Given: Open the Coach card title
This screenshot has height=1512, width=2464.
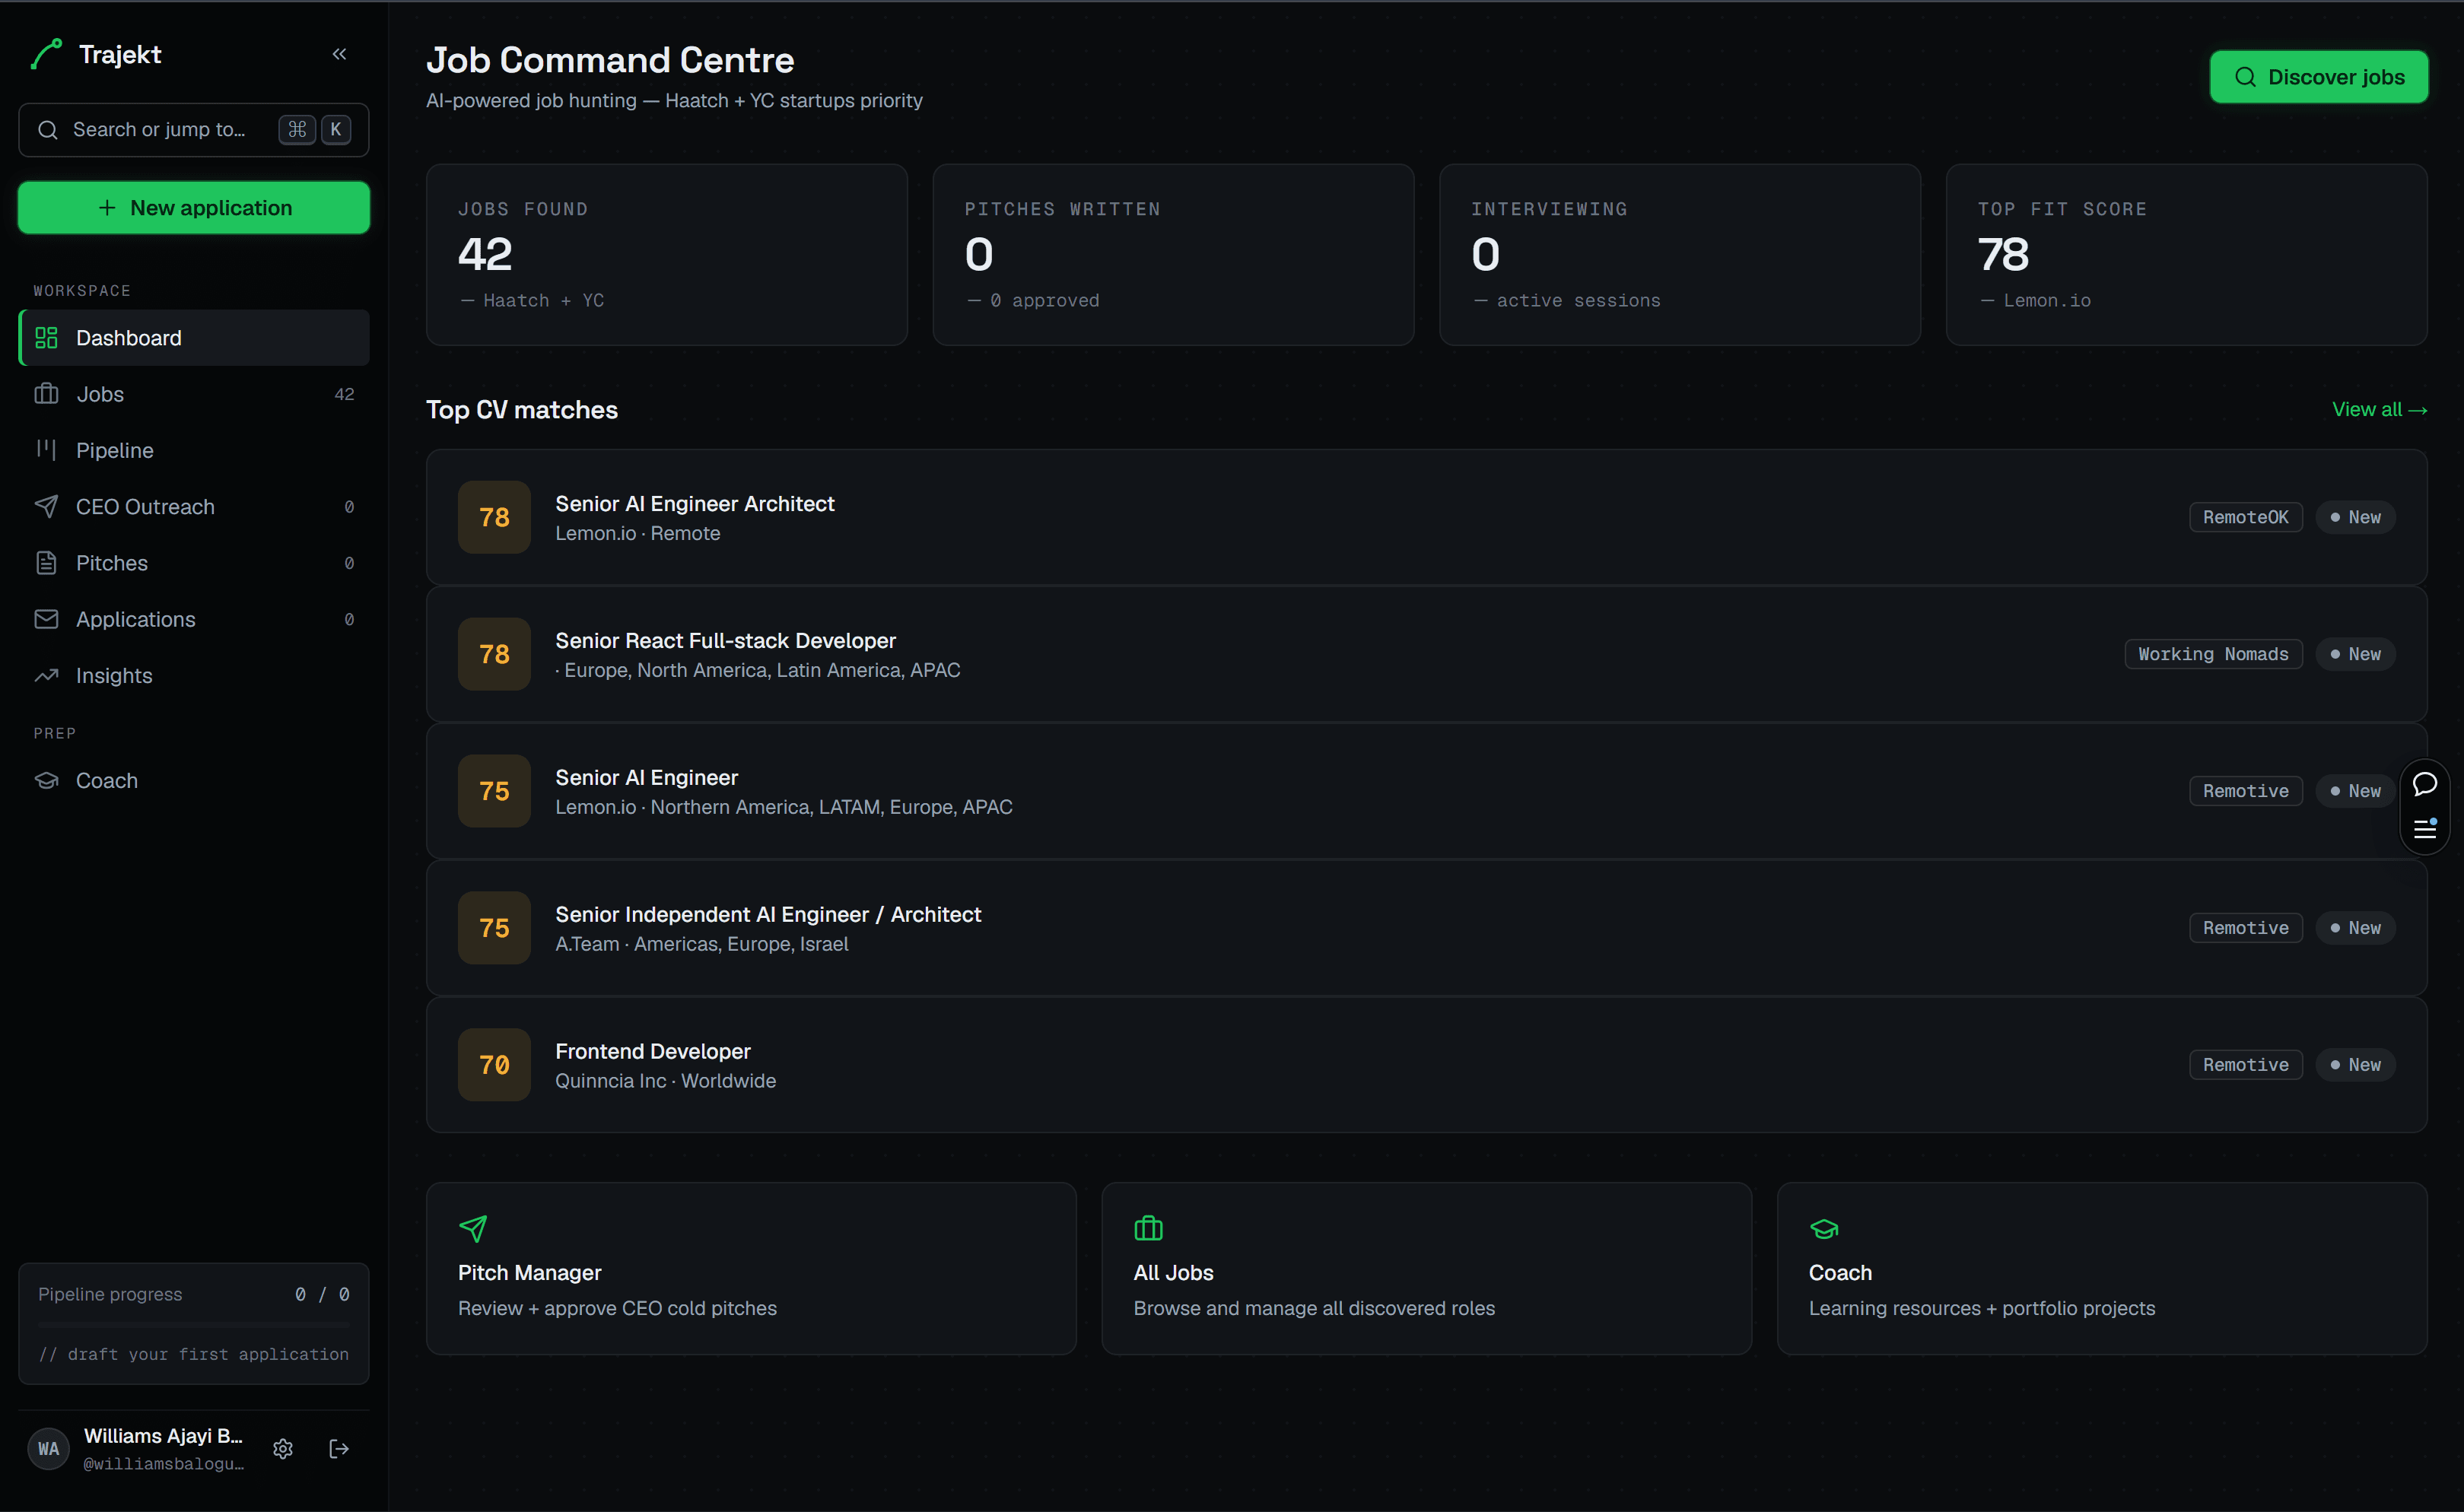Looking at the screenshot, I should click(1840, 1273).
